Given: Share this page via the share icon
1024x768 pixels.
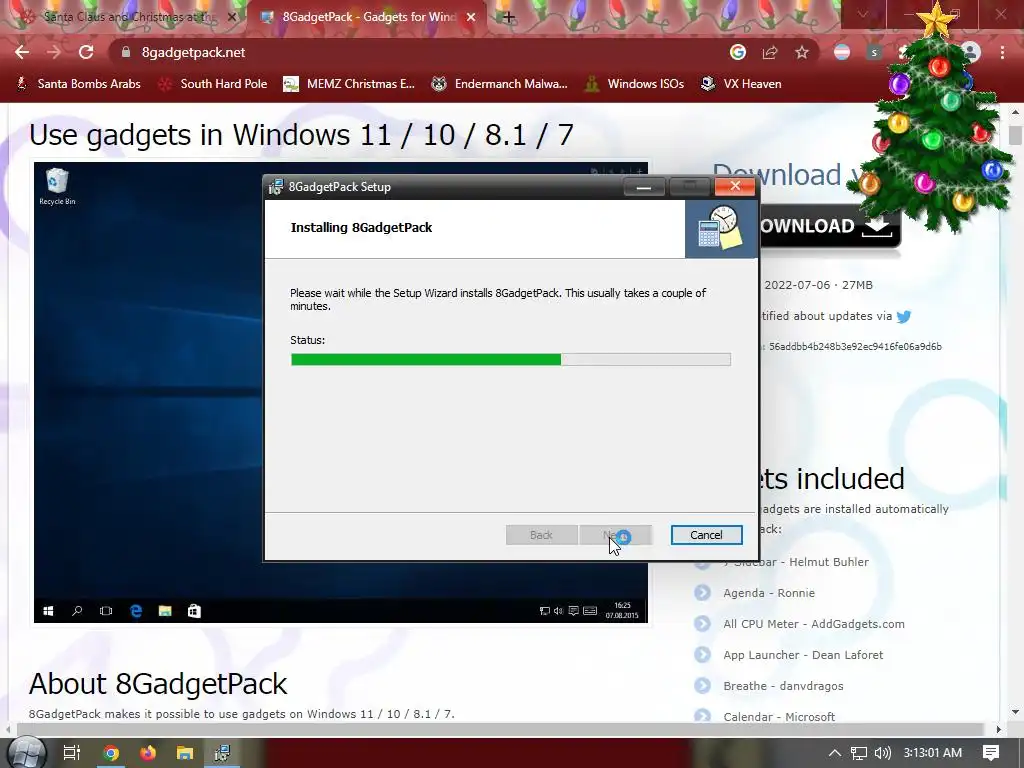Looking at the screenshot, I should pos(770,52).
